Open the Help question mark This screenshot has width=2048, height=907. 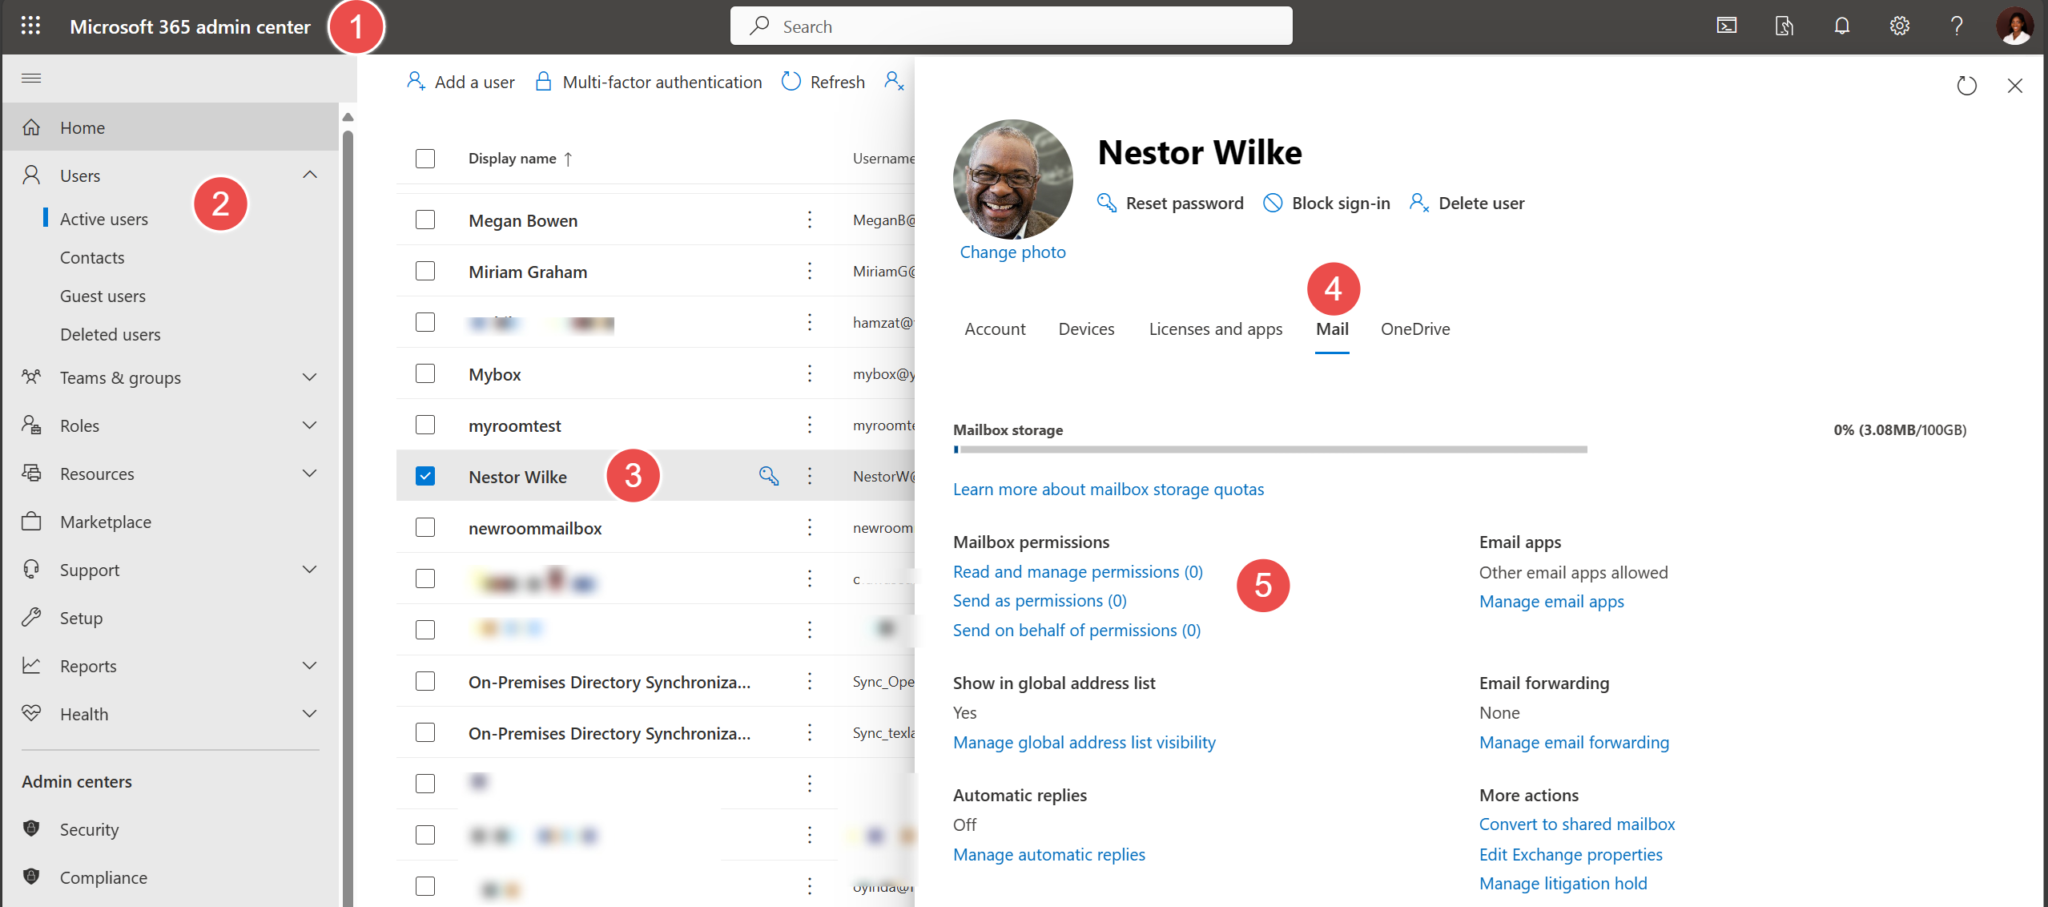tap(1956, 26)
